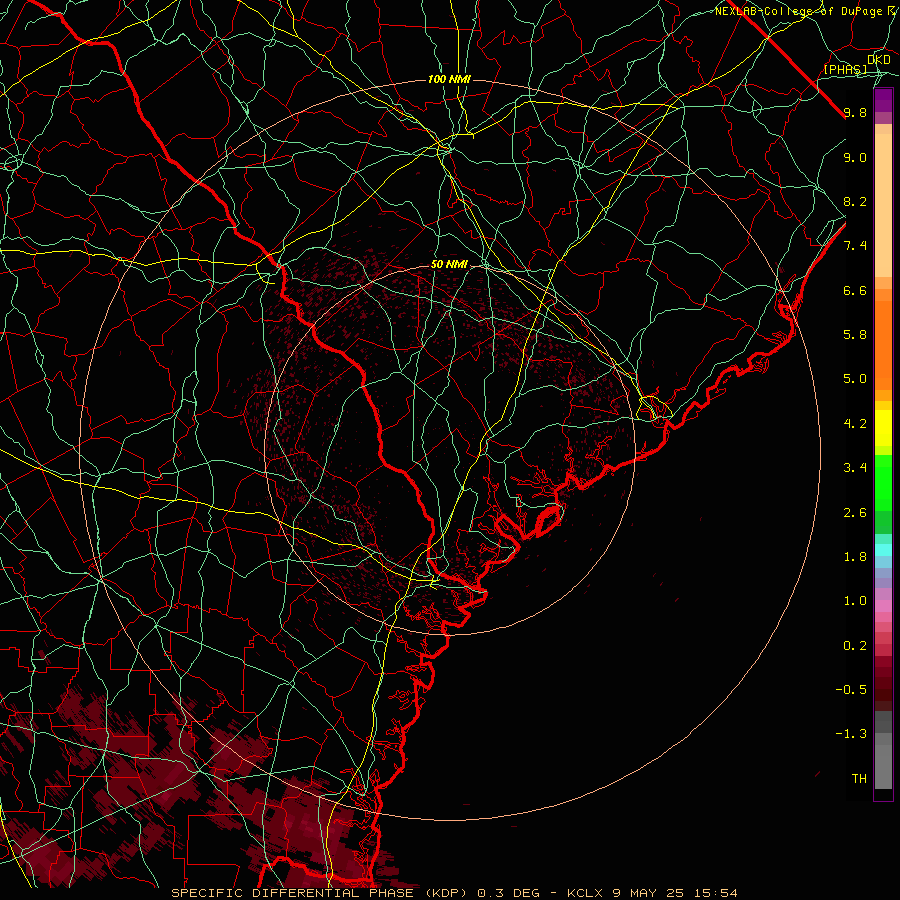The width and height of the screenshot is (900, 900).
Task: Select the bright green segment of the color bar
Action: pos(883,483)
